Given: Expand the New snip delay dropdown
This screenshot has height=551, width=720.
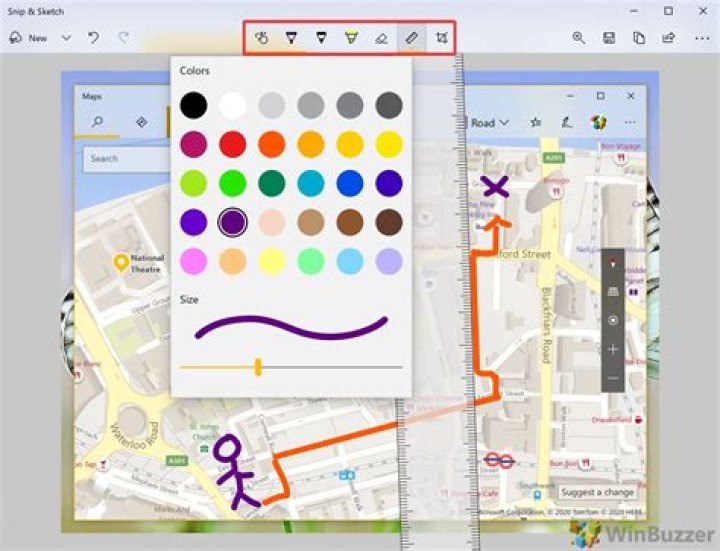Looking at the screenshot, I should (67, 38).
